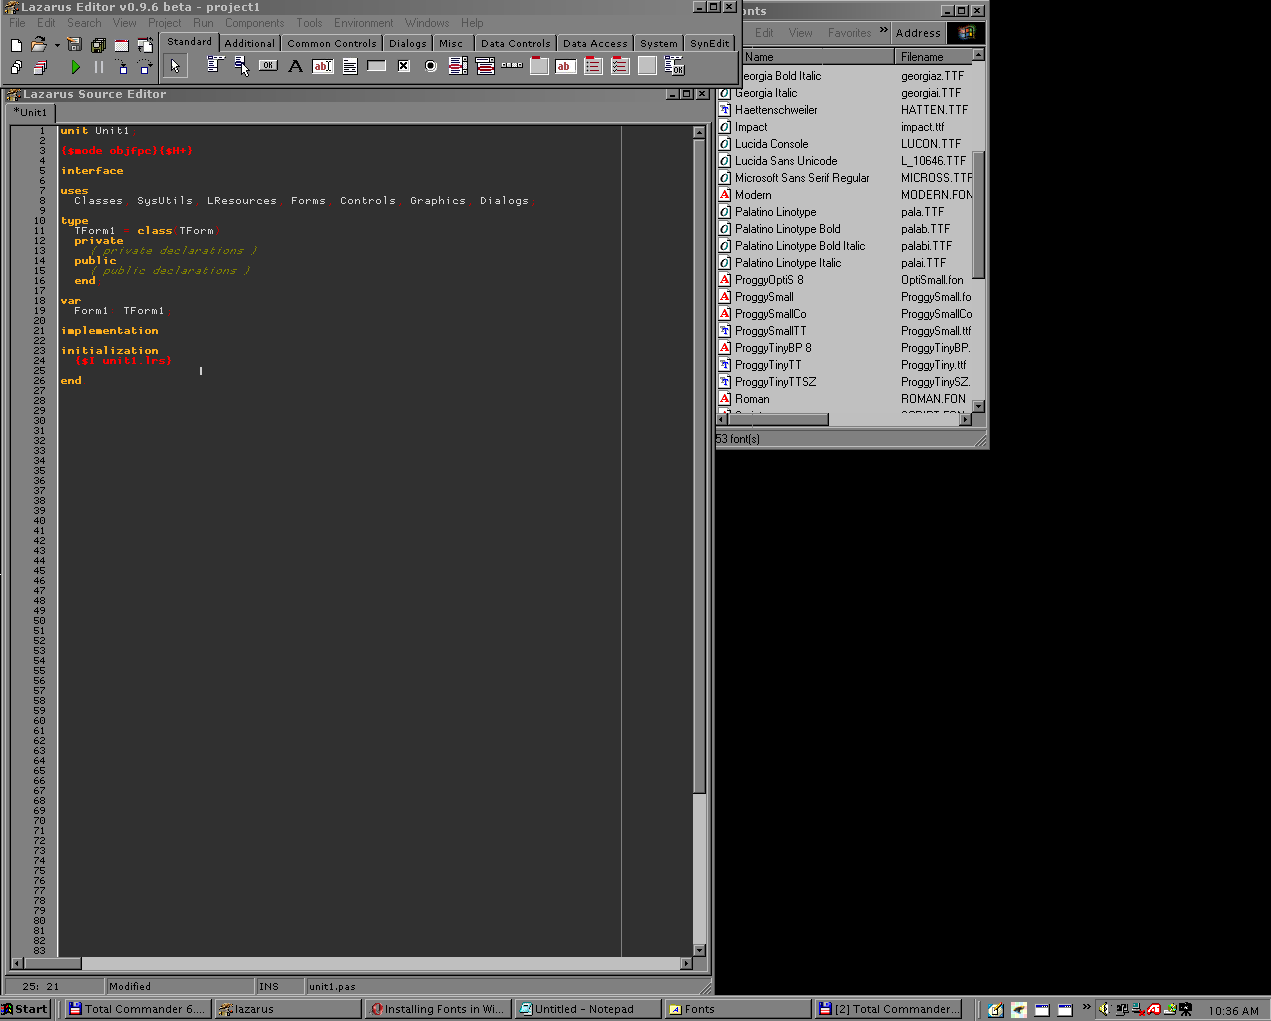The image size is (1271, 1021).
Task: Switch to the Common Controls tab
Action: tap(331, 43)
